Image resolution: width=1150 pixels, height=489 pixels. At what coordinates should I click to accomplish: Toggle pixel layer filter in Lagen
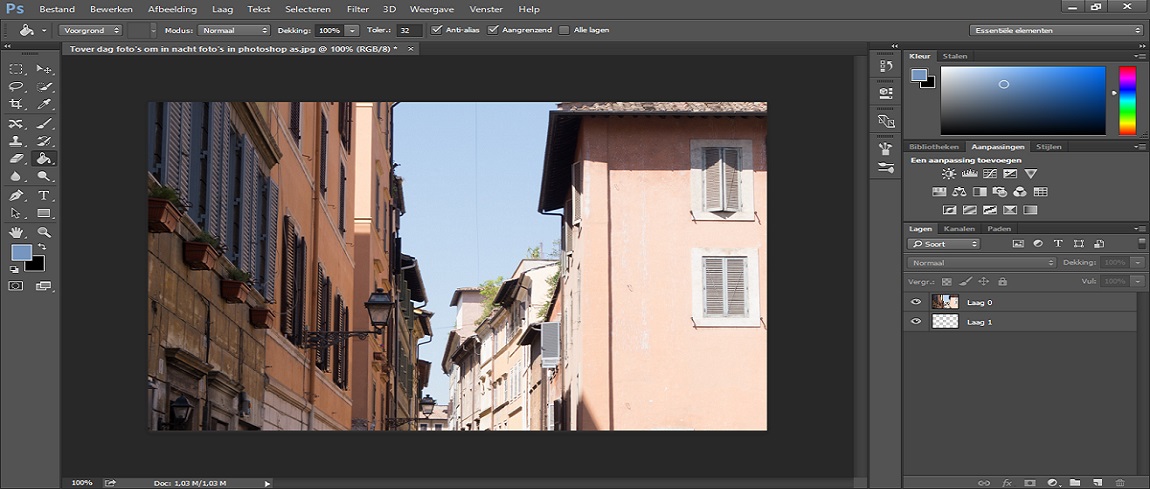coord(1017,243)
